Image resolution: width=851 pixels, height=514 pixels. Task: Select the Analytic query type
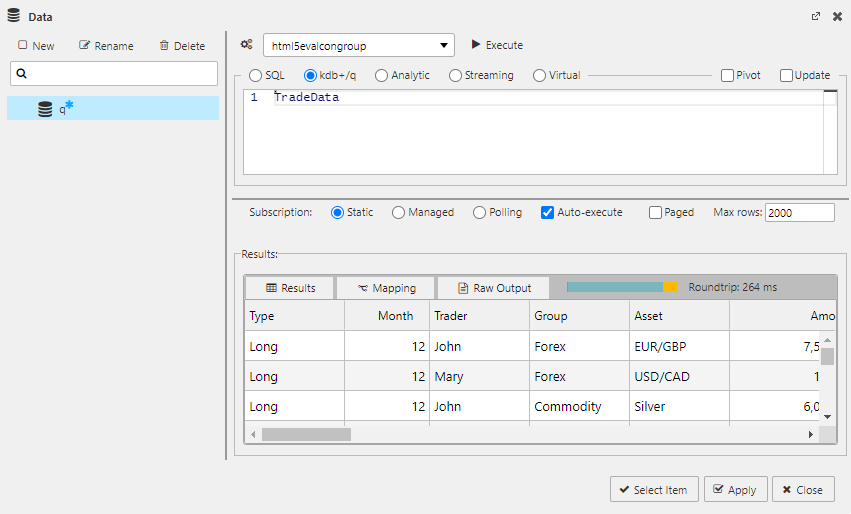tap(381, 75)
